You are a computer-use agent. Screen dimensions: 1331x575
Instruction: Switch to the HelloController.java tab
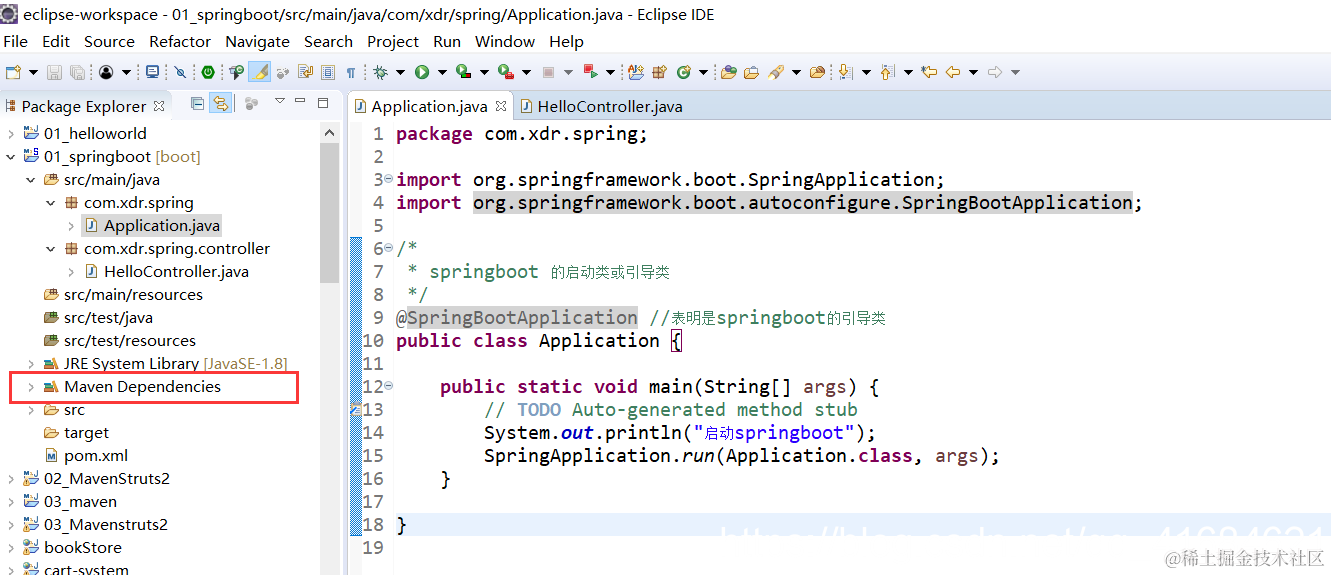600,106
